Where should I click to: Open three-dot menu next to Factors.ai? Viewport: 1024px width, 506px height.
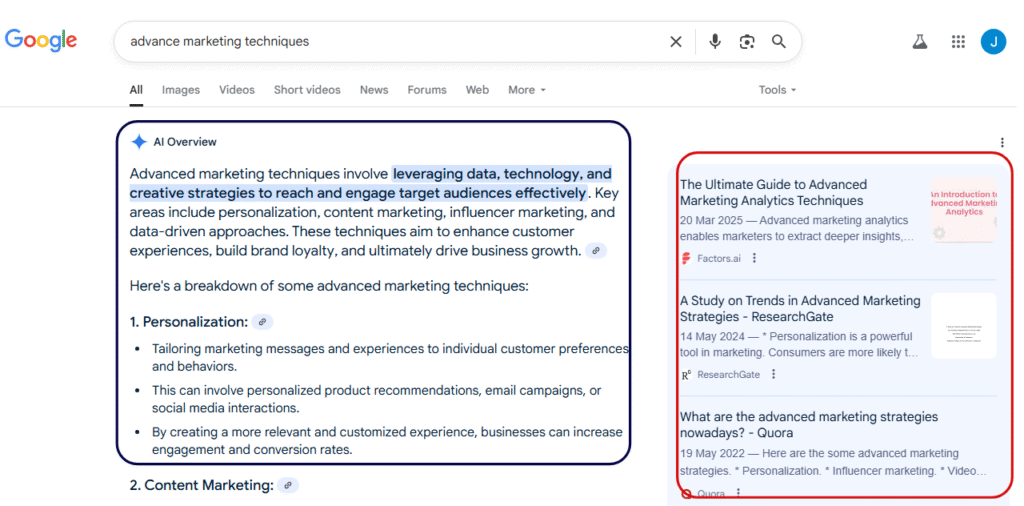click(754, 258)
